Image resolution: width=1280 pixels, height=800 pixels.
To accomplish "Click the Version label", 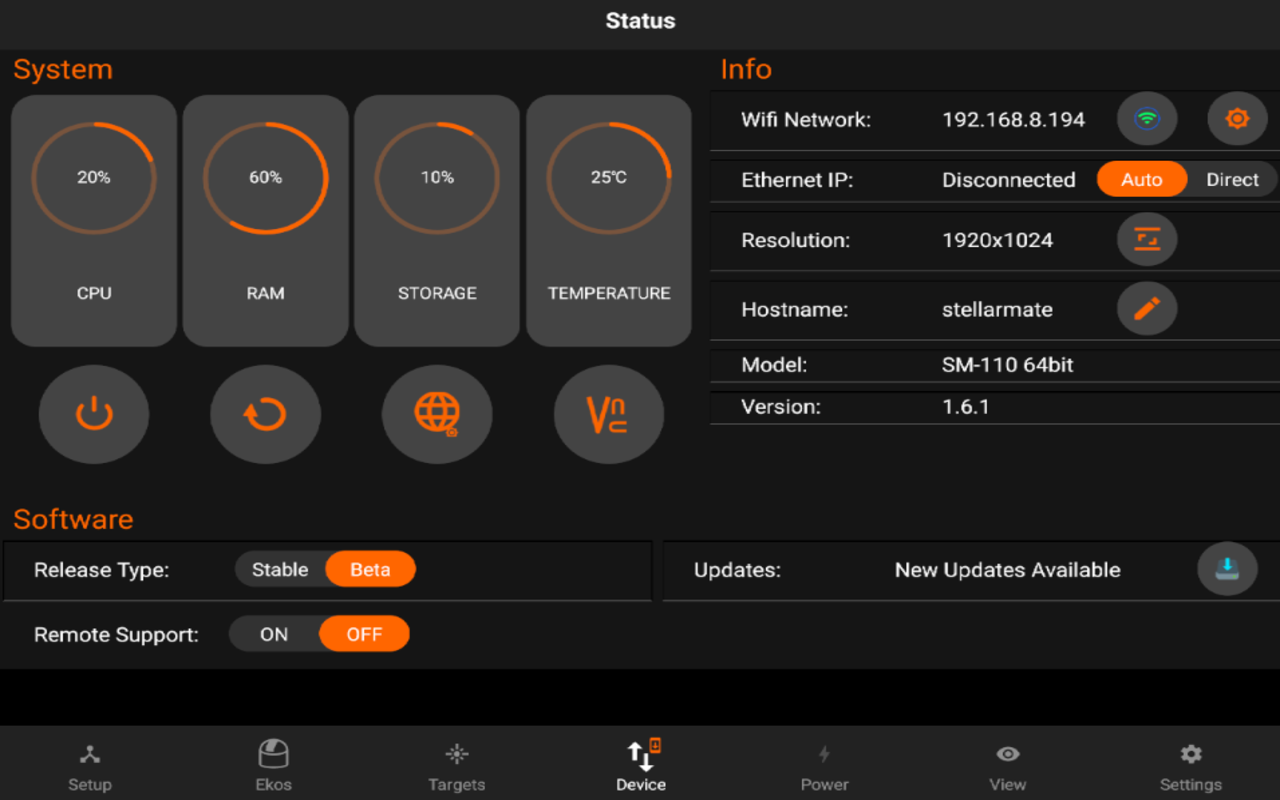I will 780,406.
